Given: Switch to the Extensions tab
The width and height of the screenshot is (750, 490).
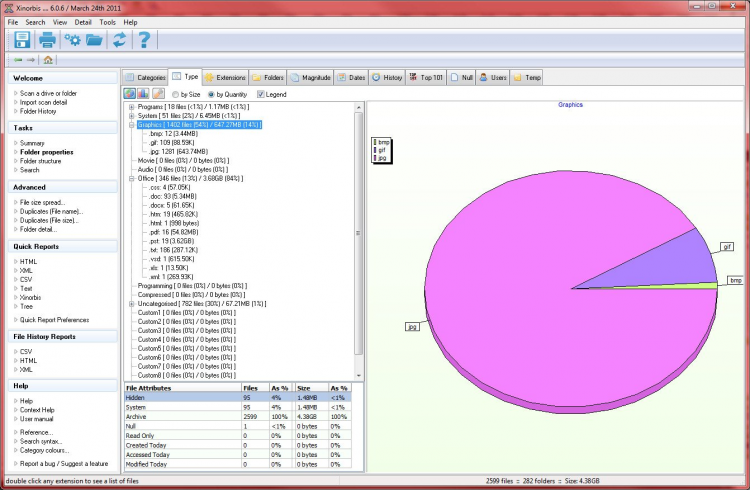Looking at the screenshot, I should pos(224,76).
